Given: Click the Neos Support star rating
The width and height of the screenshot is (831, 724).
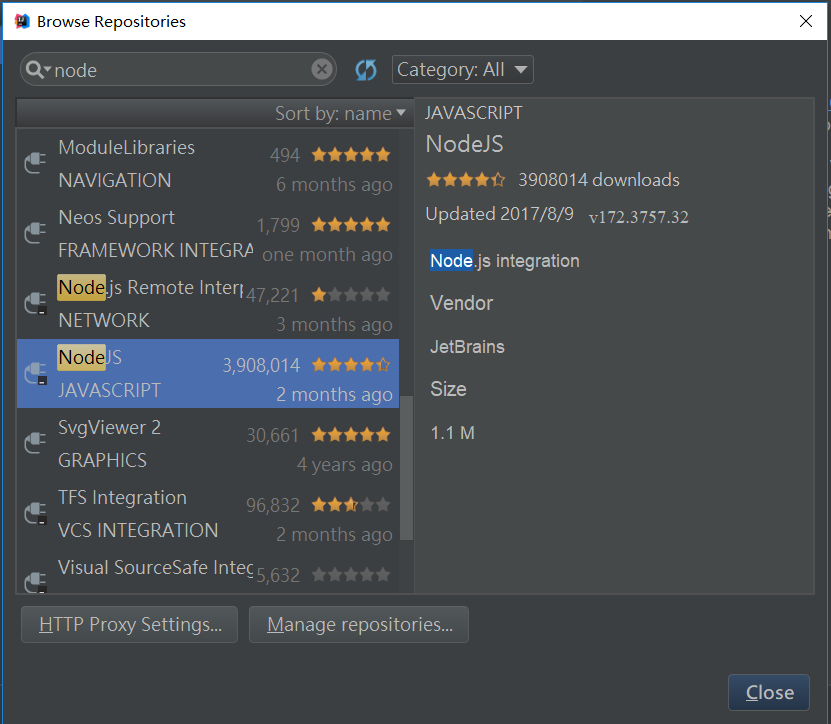Looking at the screenshot, I should (x=351, y=225).
